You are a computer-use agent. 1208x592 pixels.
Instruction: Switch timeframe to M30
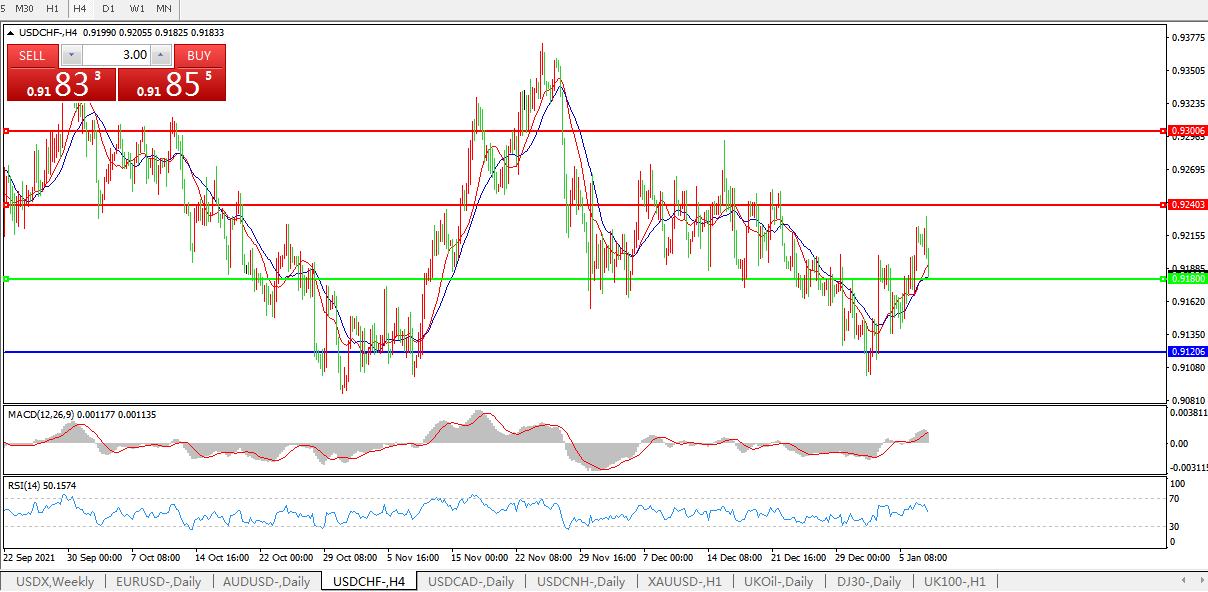click(23, 8)
